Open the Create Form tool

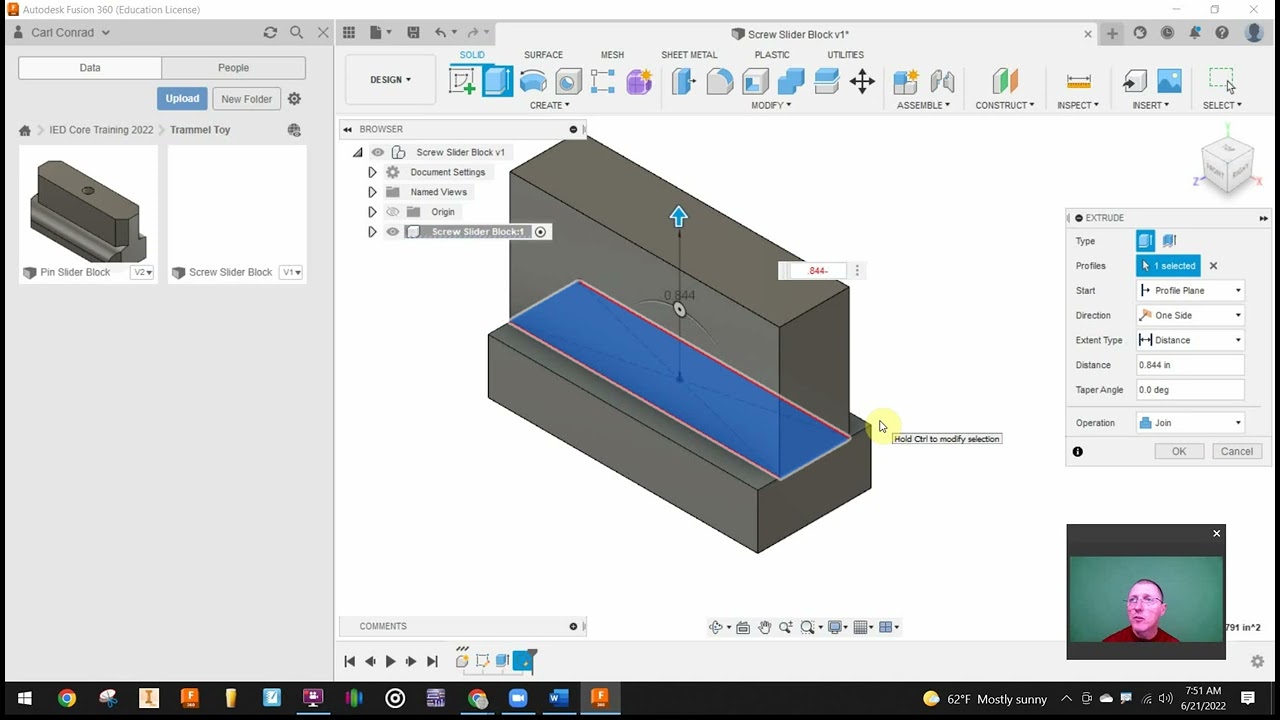pos(639,81)
